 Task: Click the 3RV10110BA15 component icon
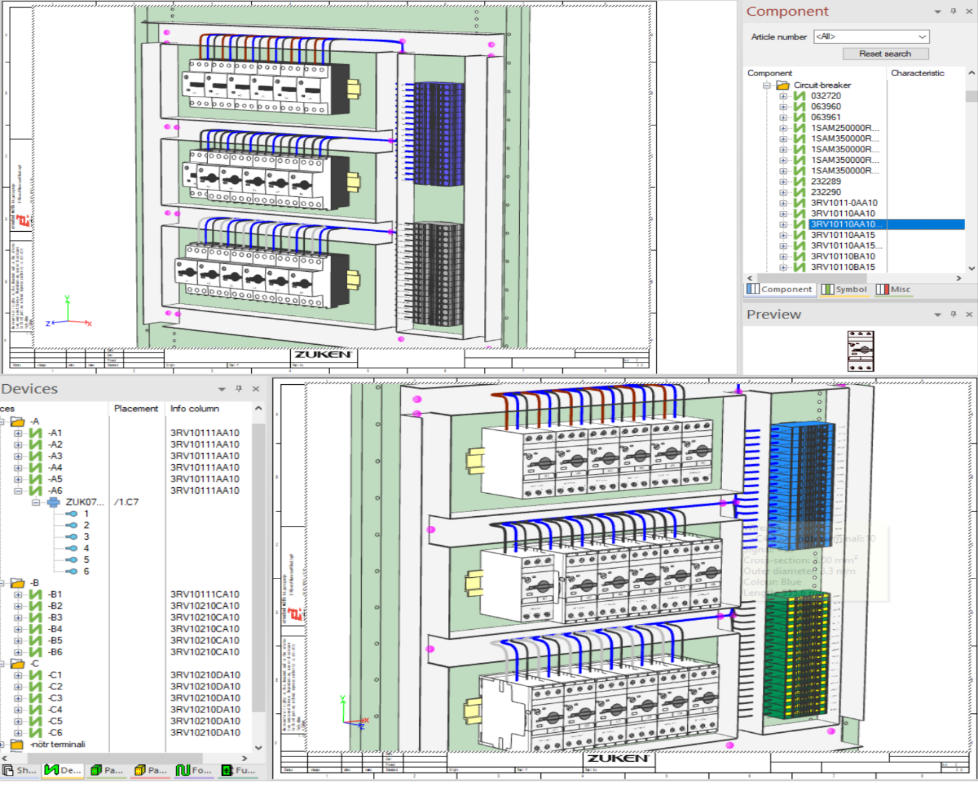[x=800, y=267]
